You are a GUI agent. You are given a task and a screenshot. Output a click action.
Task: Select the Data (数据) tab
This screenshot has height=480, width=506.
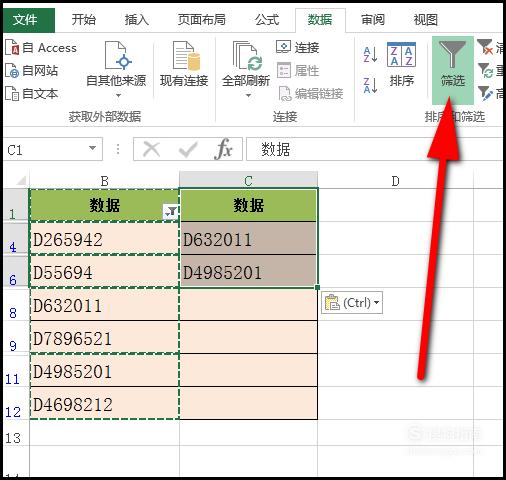pos(320,20)
